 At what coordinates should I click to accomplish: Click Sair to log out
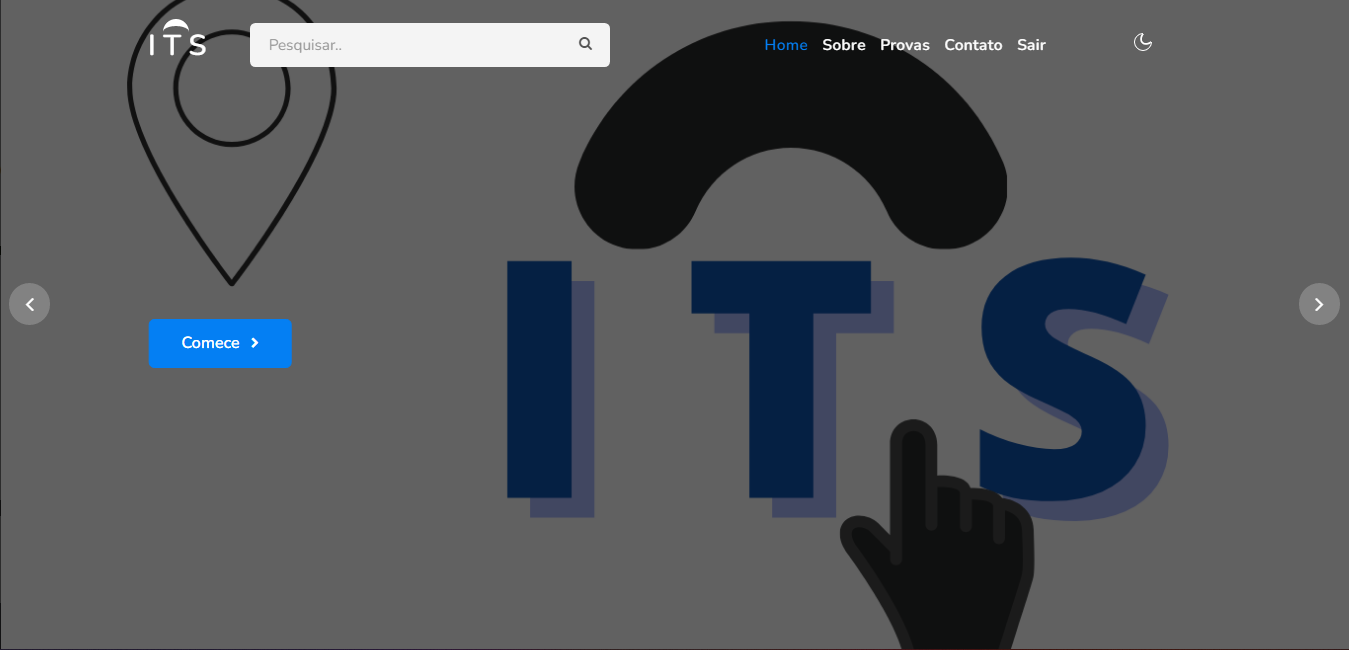[1031, 44]
